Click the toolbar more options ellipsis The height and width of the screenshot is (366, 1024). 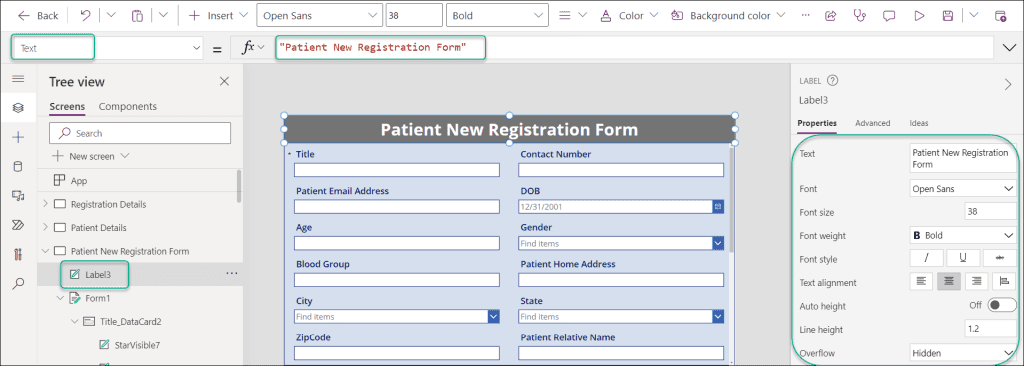(805, 15)
